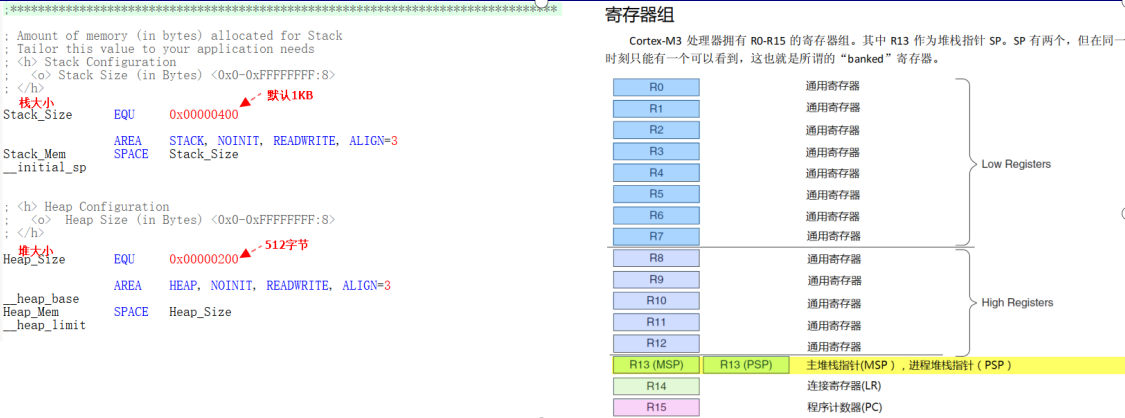The image size is (1125, 418).
Task: Click the '; <h> Heap Configuration' comment
Action: click(86, 207)
